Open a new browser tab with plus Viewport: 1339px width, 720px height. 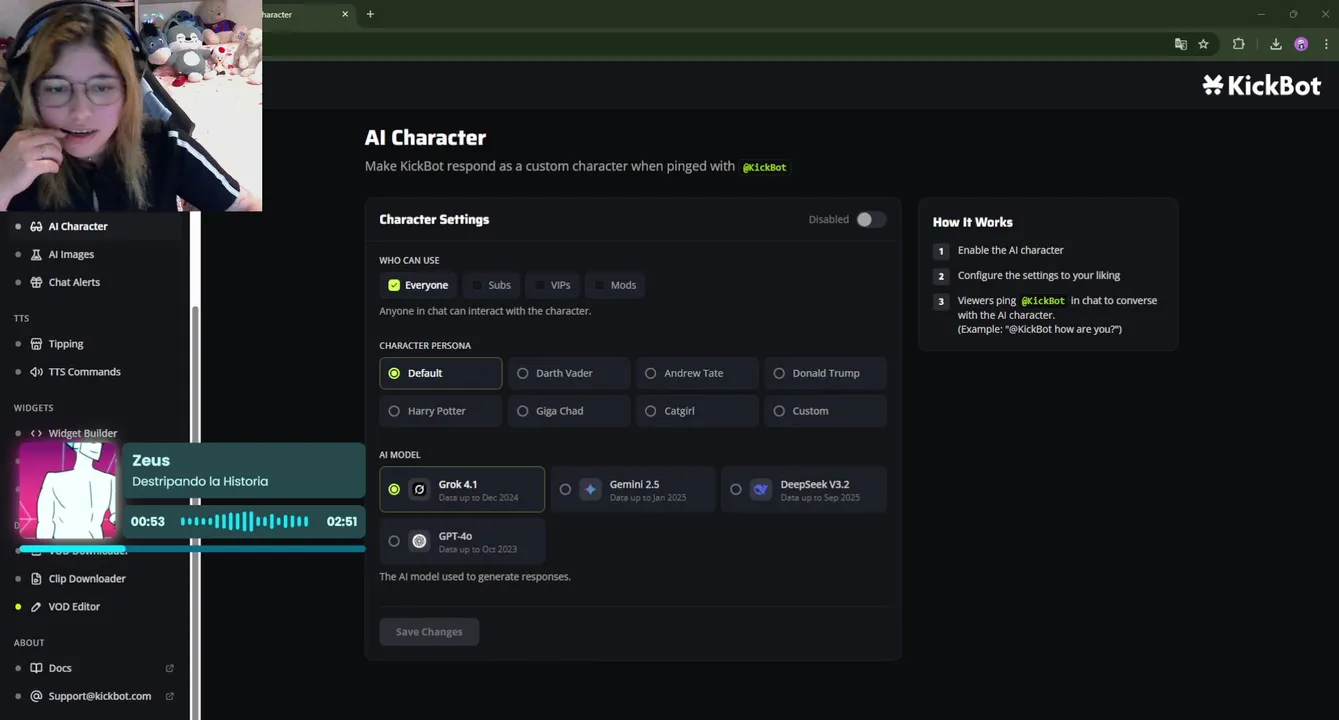[x=370, y=14]
